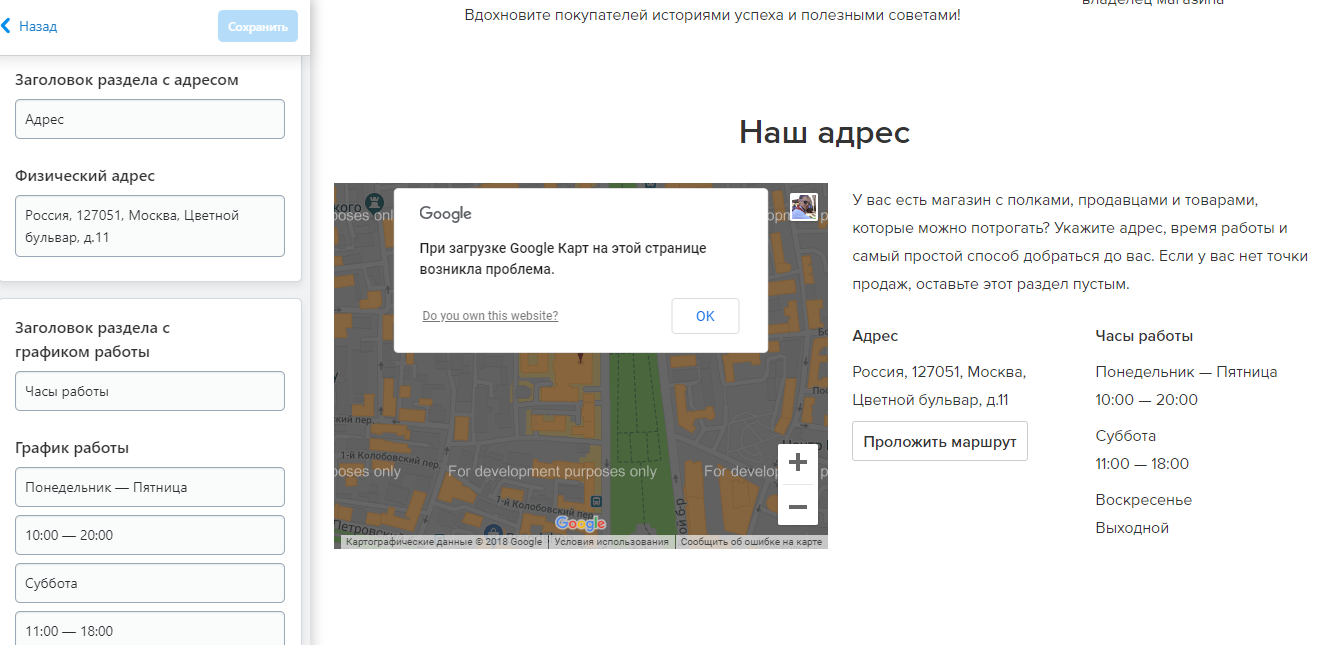Edit the address section title field 'Адрес'
Image resolution: width=1320 pixels, height=645 pixels.
(150, 119)
